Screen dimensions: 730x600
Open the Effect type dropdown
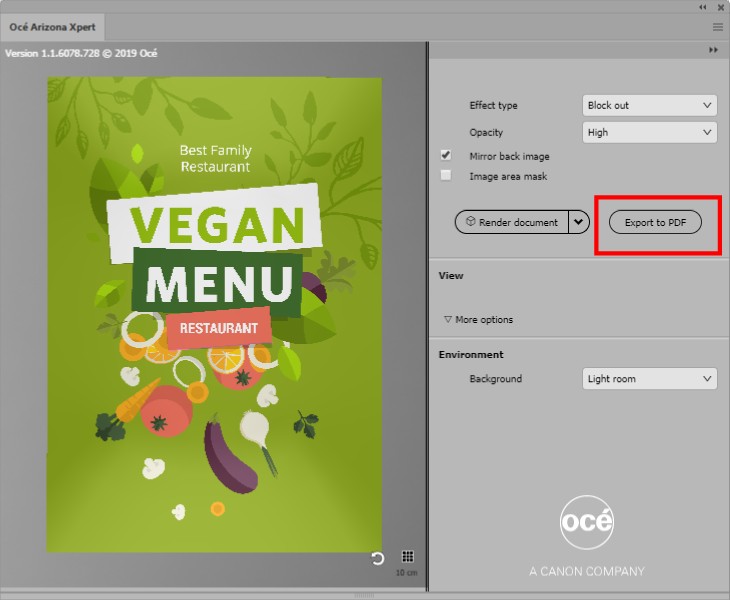[649, 106]
